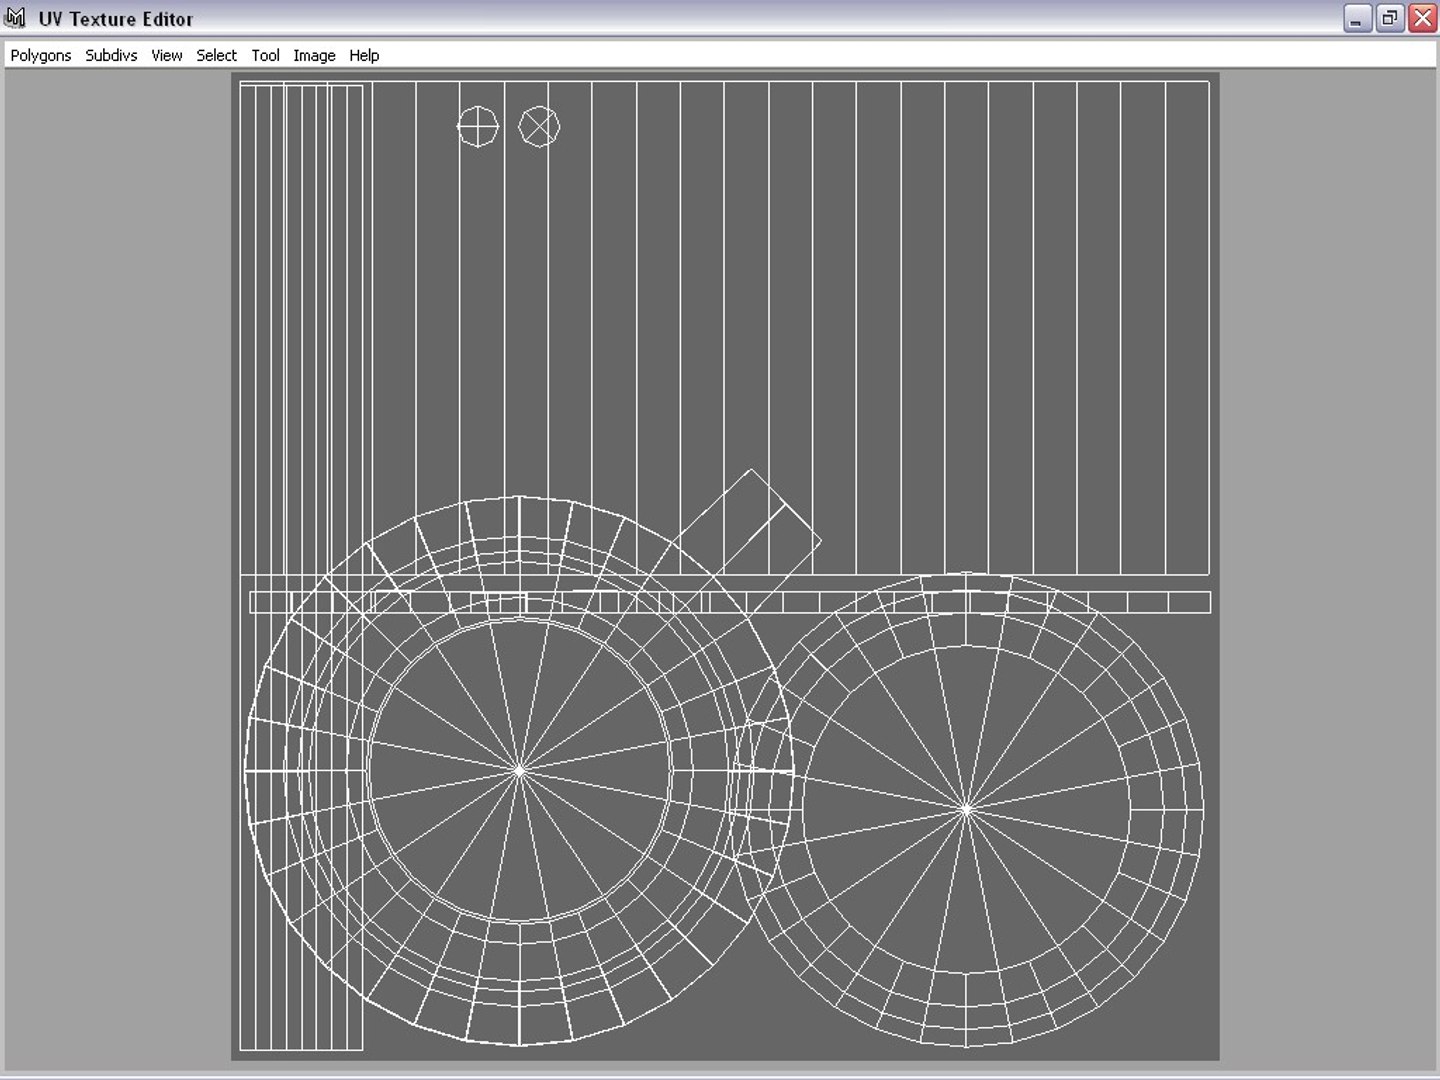Minimize the UV Texture Editor window
The height and width of the screenshot is (1080, 1440).
[1357, 18]
